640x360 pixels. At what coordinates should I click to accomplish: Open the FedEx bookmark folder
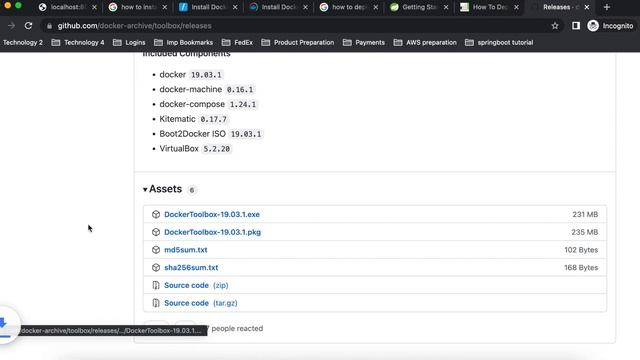click(237, 42)
